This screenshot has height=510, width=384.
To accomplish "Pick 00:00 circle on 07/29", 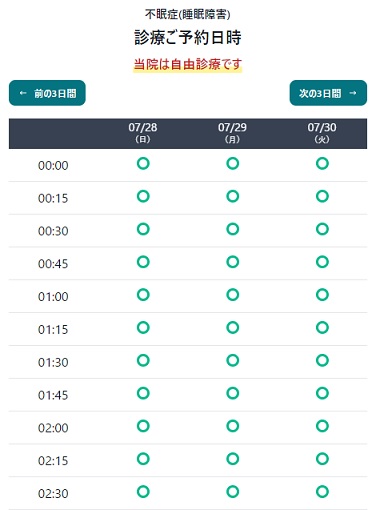I will pyautogui.click(x=233, y=164).
